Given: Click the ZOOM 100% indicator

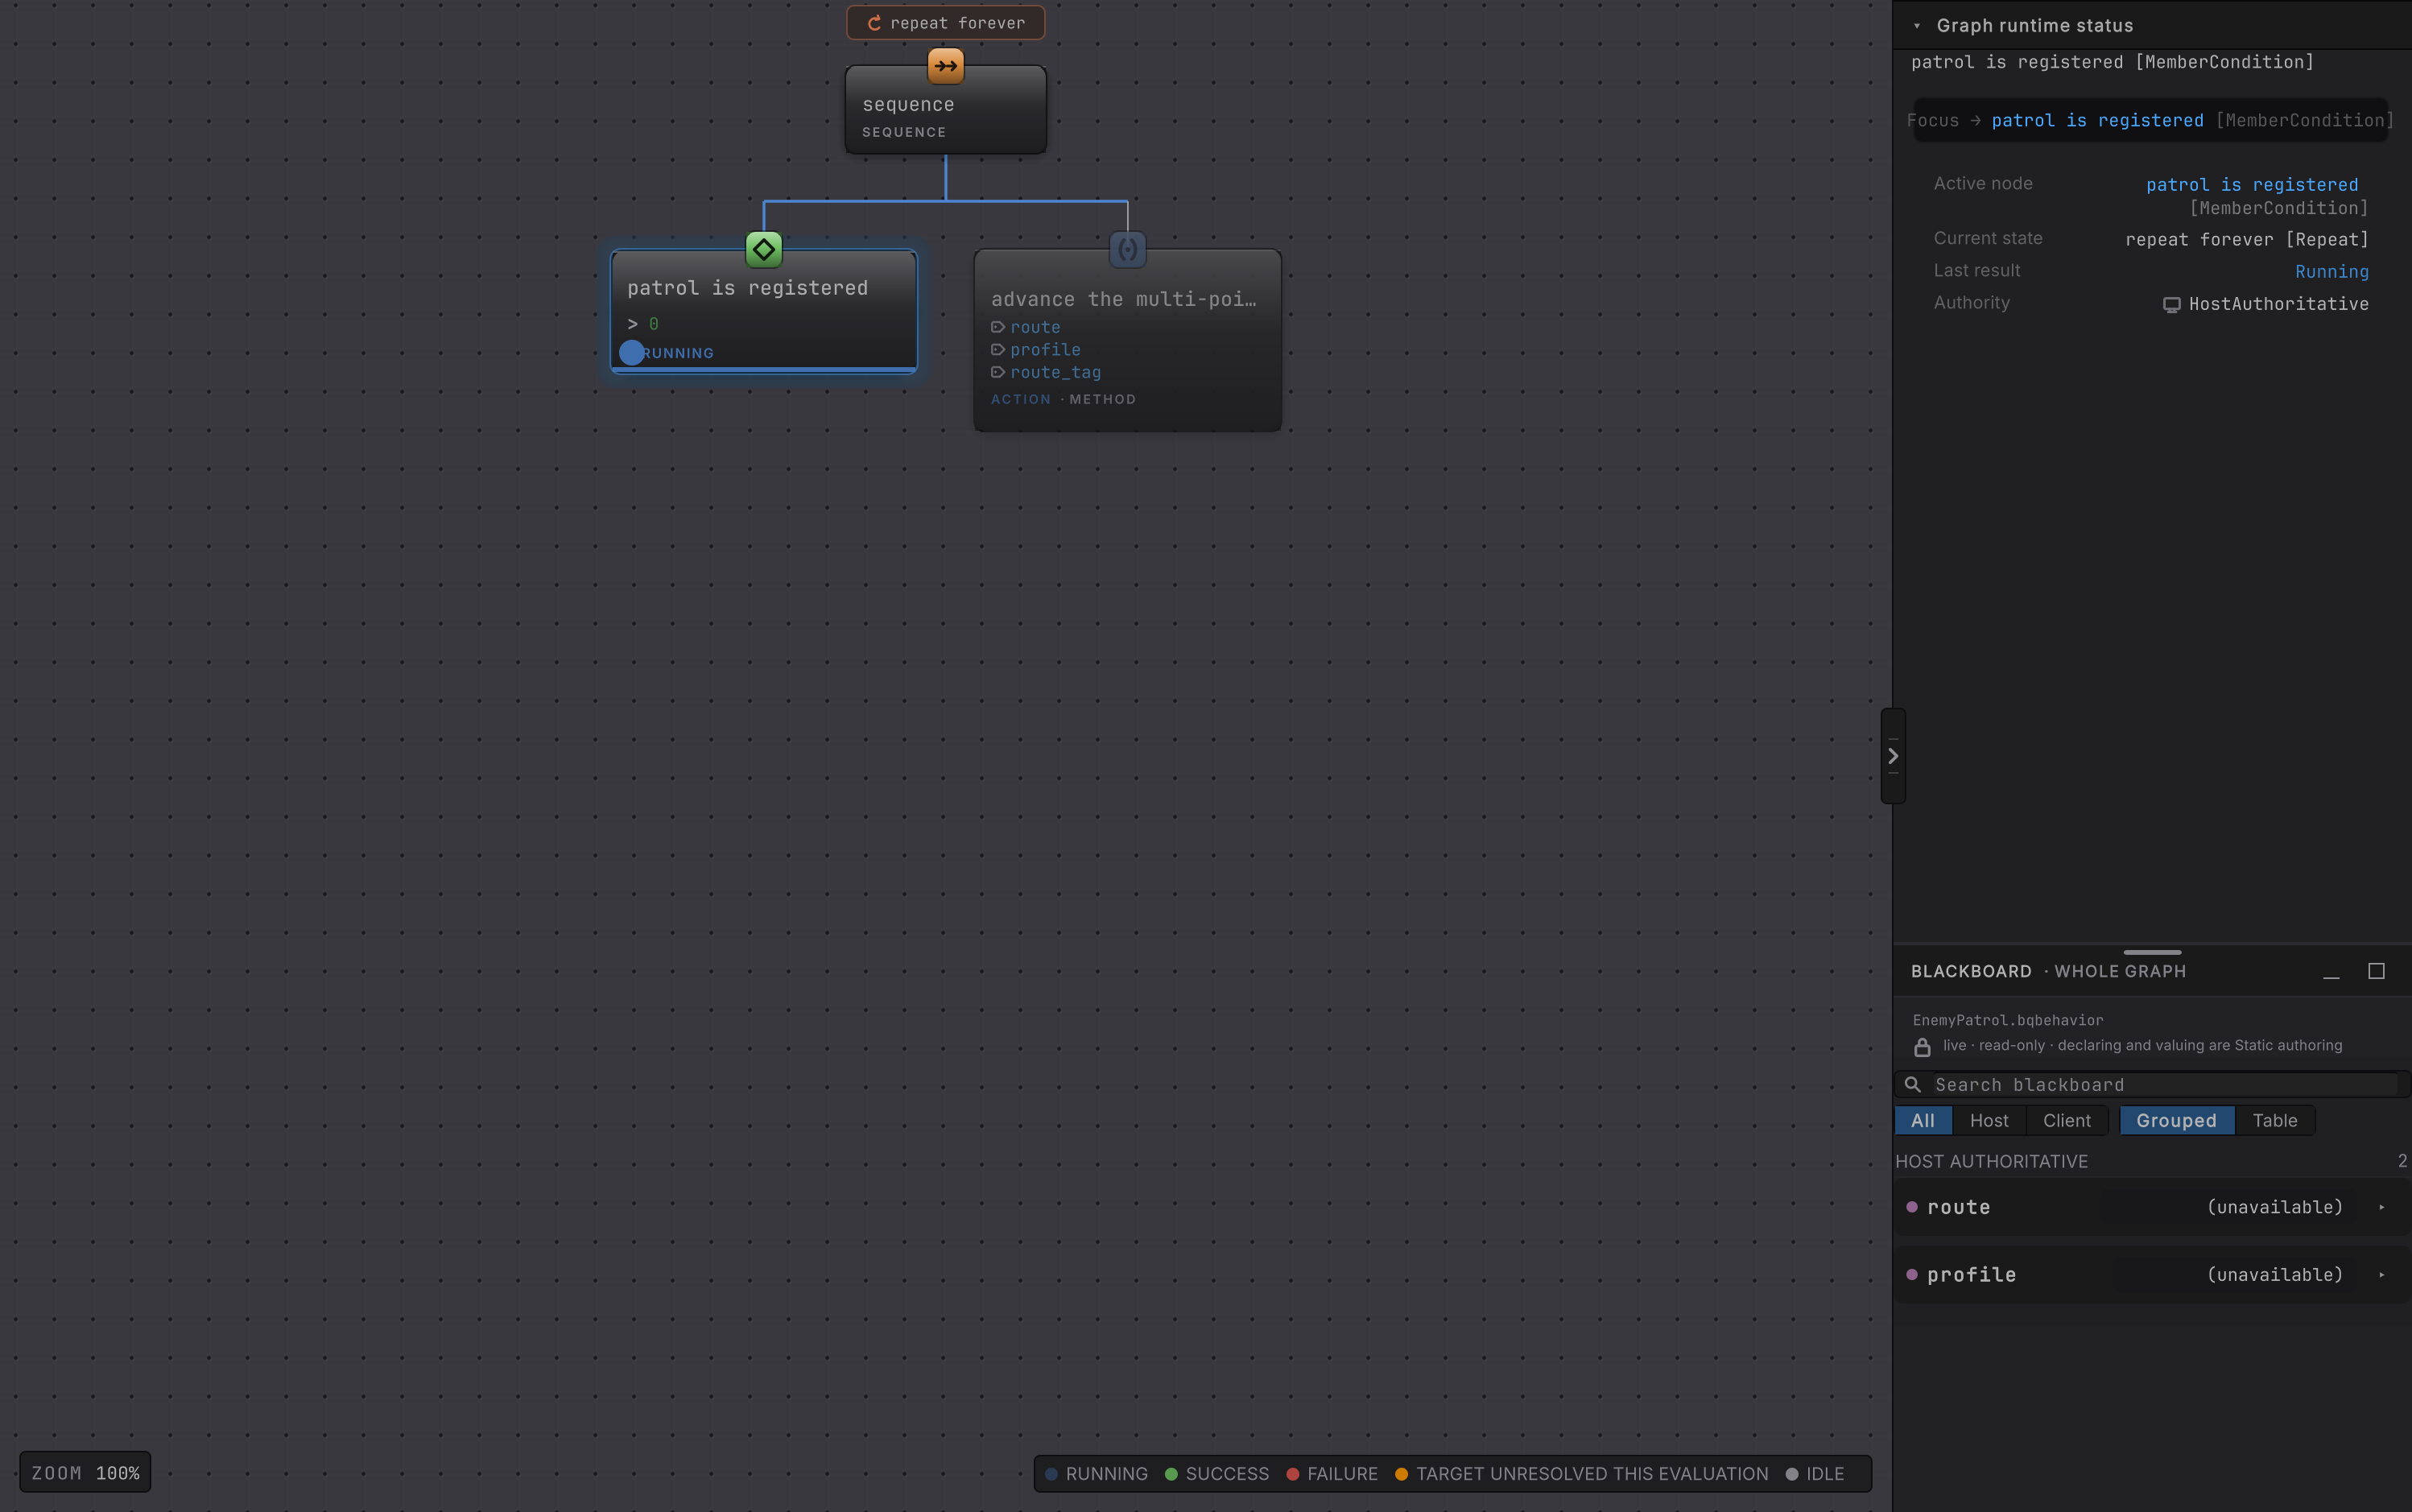Looking at the screenshot, I should tap(85, 1473).
